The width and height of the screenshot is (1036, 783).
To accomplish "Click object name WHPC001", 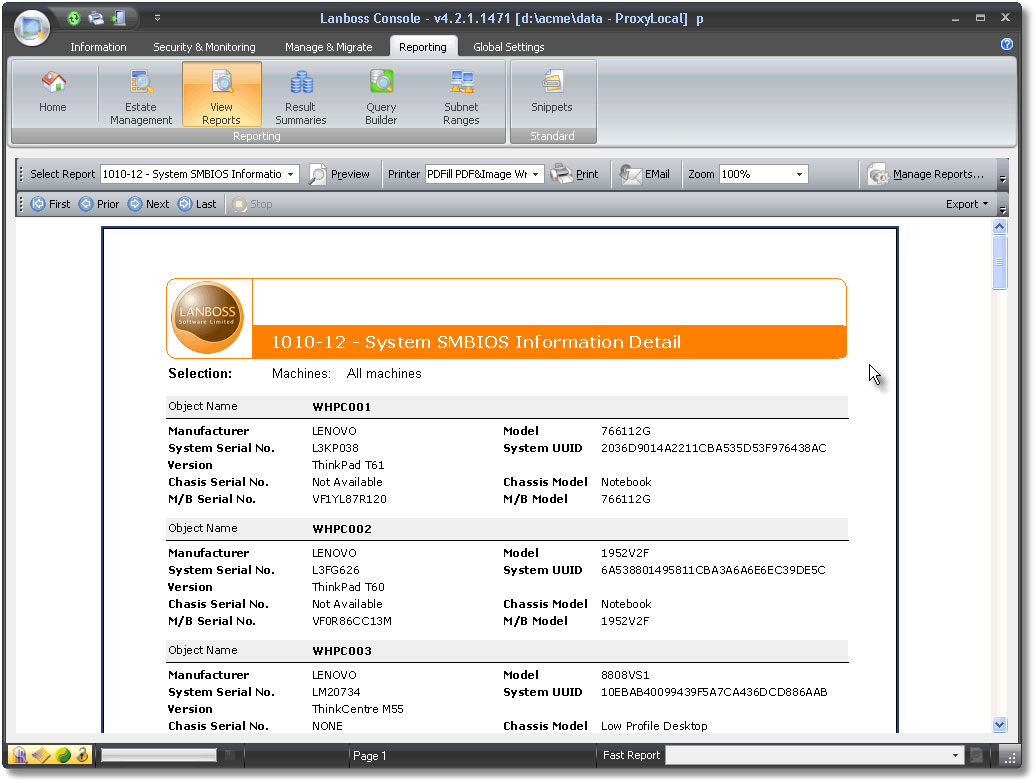I will tap(342, 407).
